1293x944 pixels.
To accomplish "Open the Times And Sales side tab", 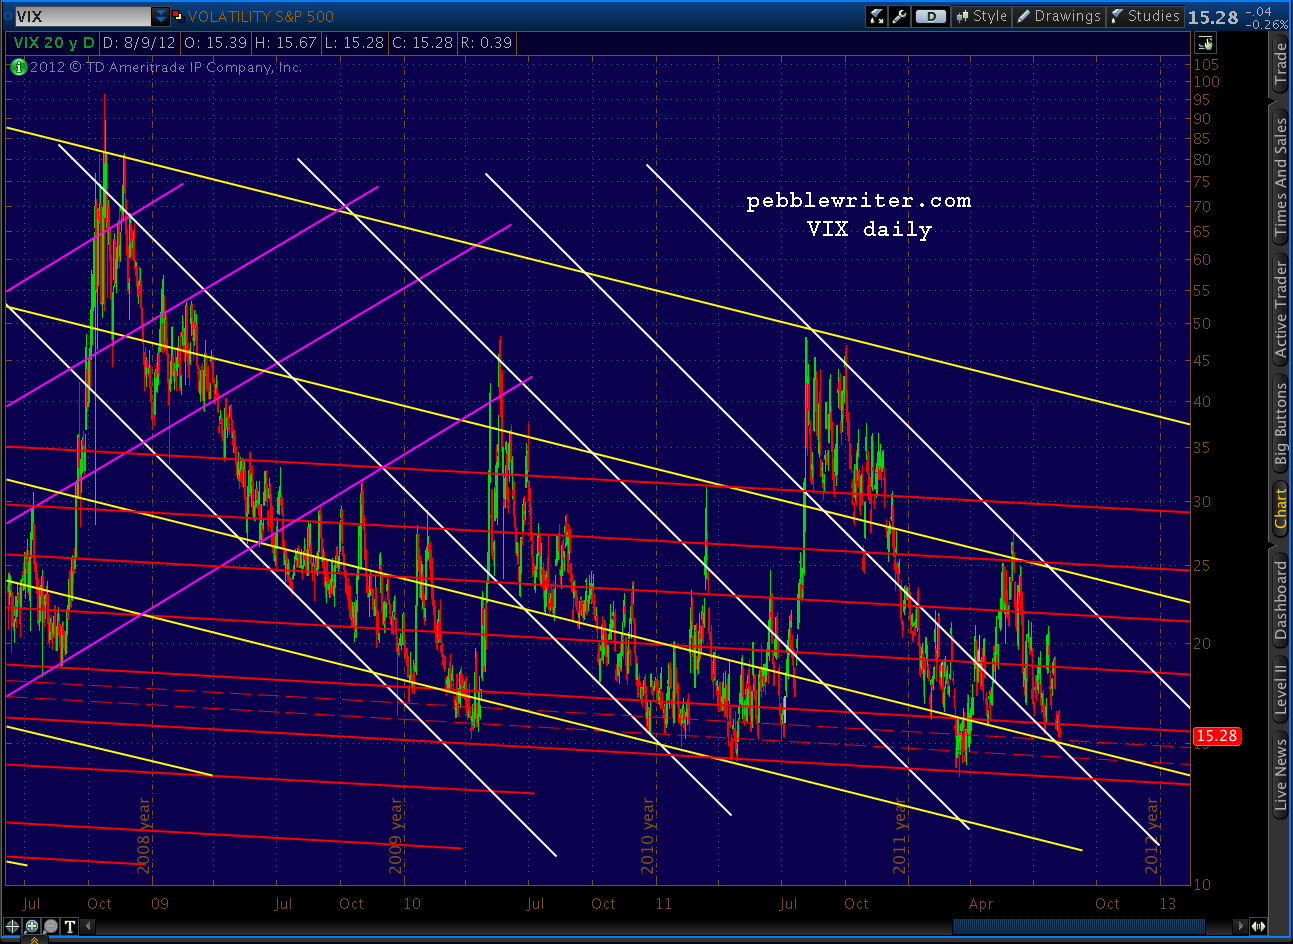I will [1280, 176].
